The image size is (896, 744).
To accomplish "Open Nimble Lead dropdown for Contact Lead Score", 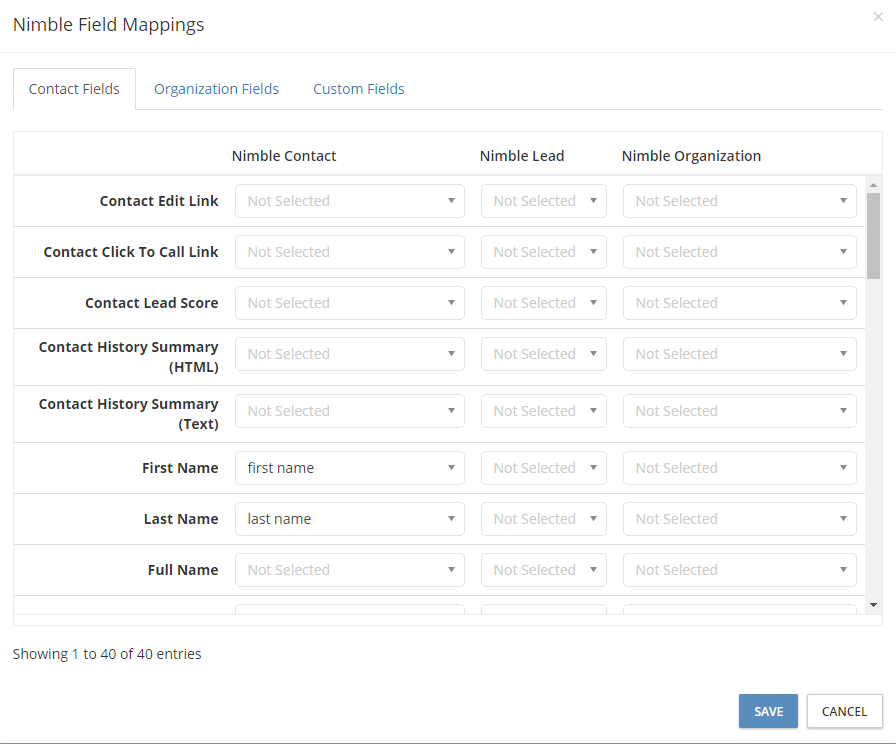I will click(544, 303).
